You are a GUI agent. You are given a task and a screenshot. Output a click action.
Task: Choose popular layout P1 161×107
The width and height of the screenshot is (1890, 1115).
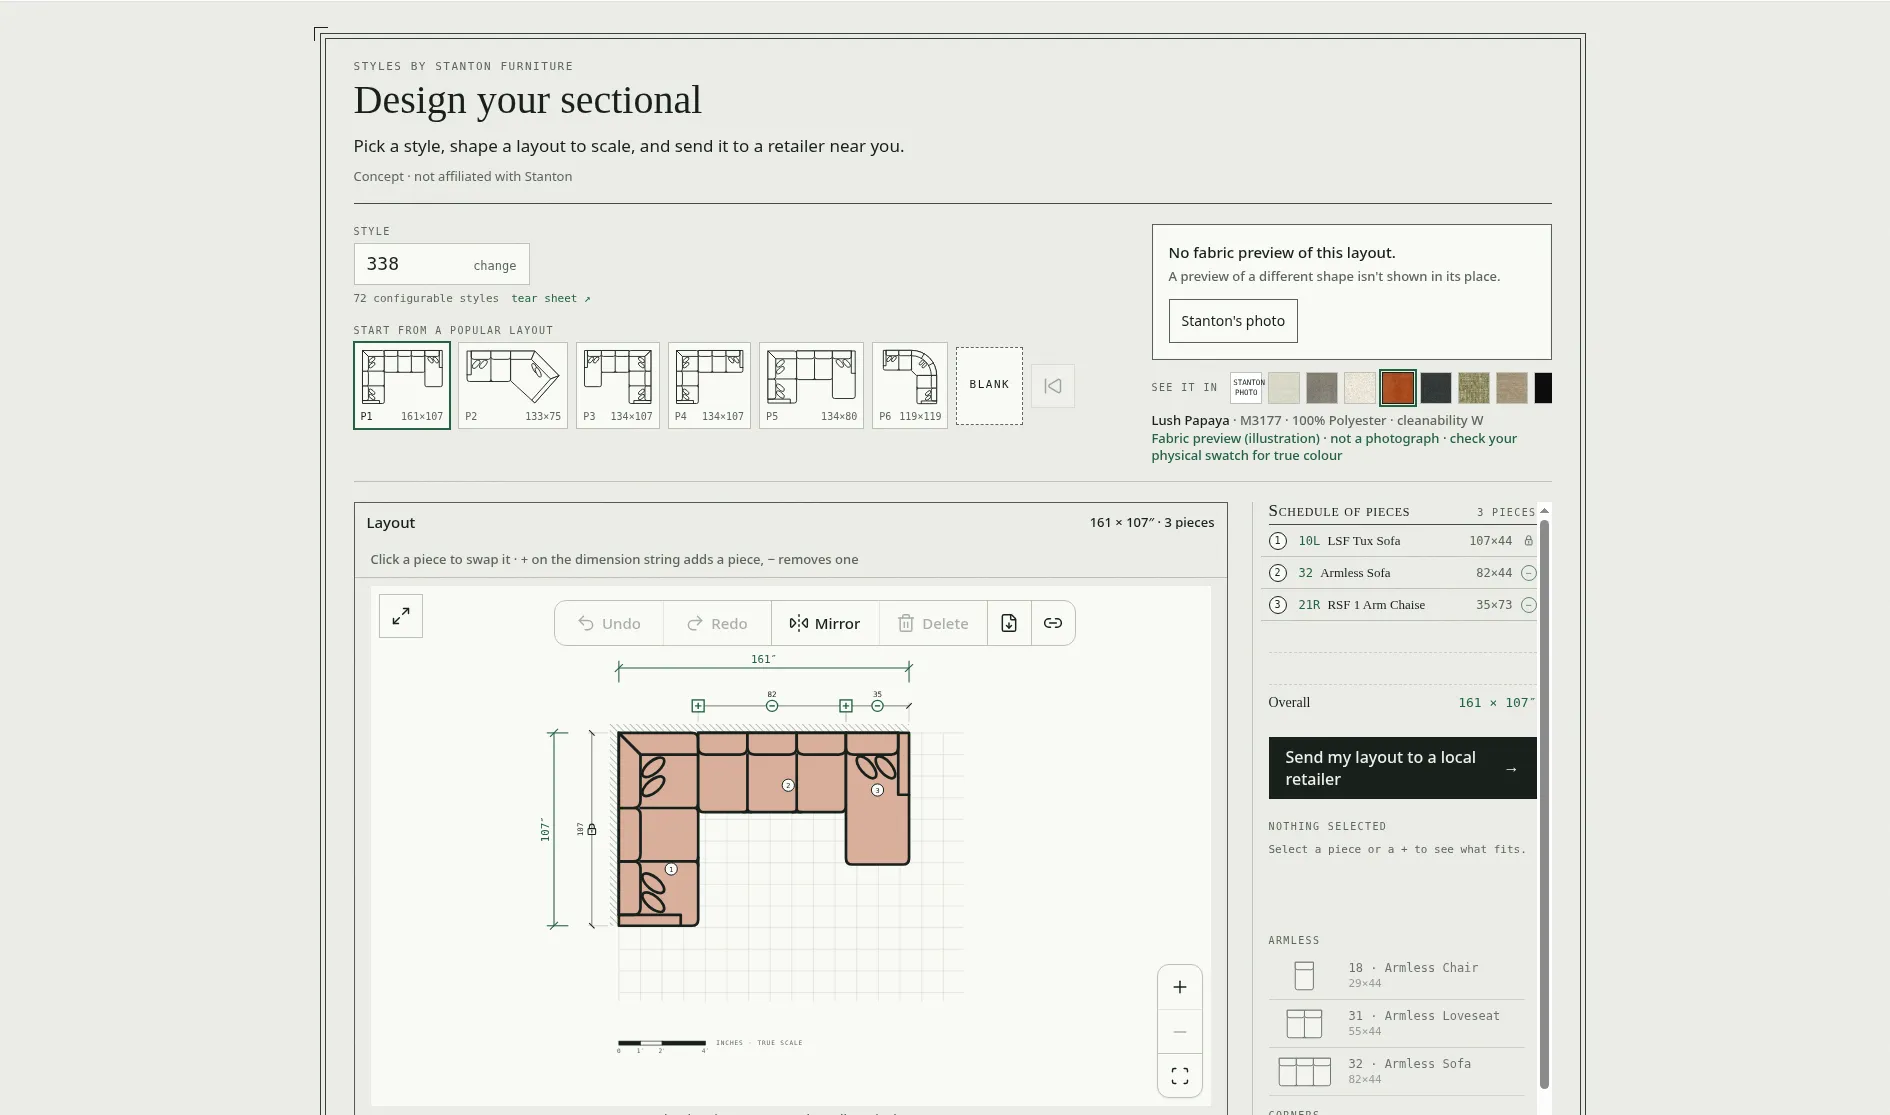click(x=402, y=385)
